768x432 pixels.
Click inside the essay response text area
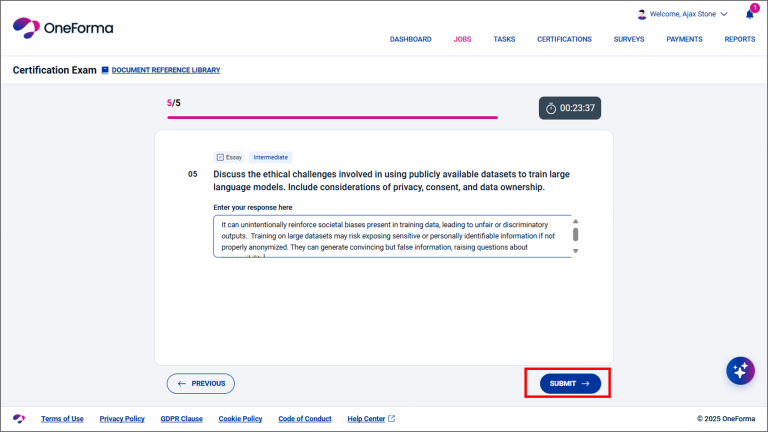click(x=390, y=236)
